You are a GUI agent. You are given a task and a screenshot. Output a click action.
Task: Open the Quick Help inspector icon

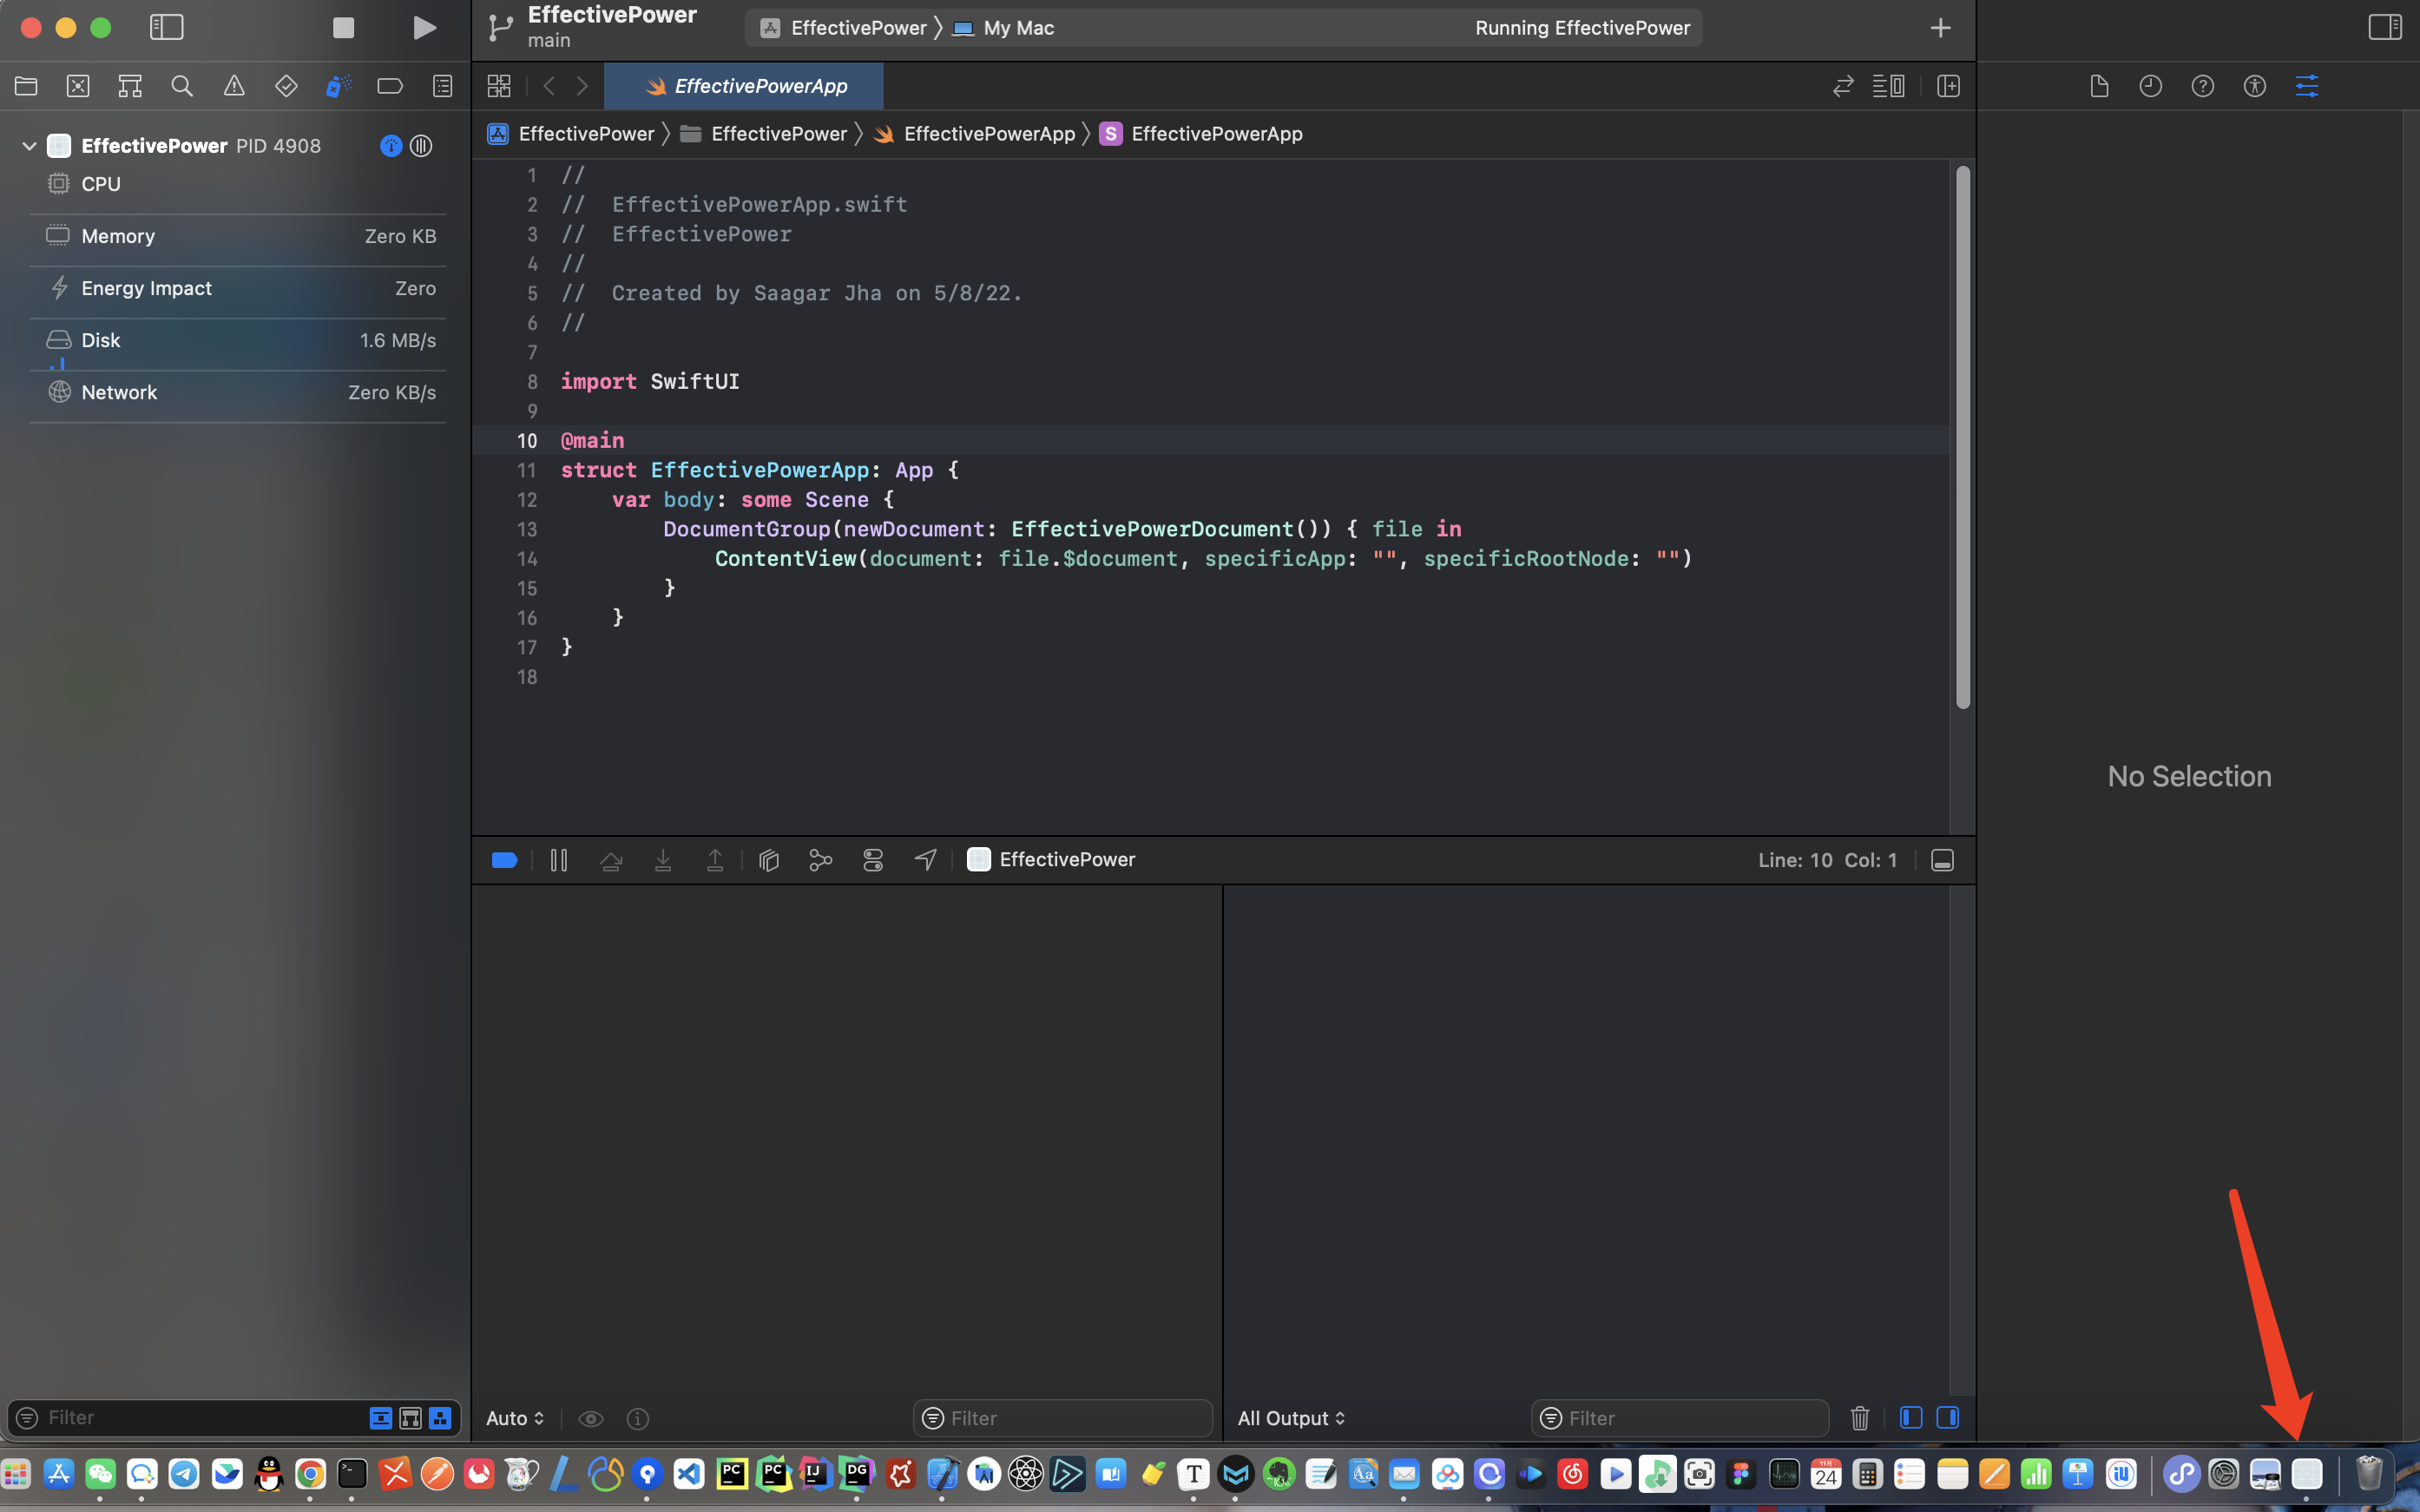point(2202,86)
